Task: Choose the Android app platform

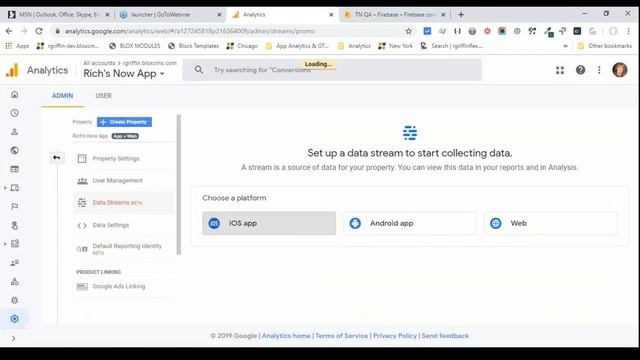Action: click(410, 223)
